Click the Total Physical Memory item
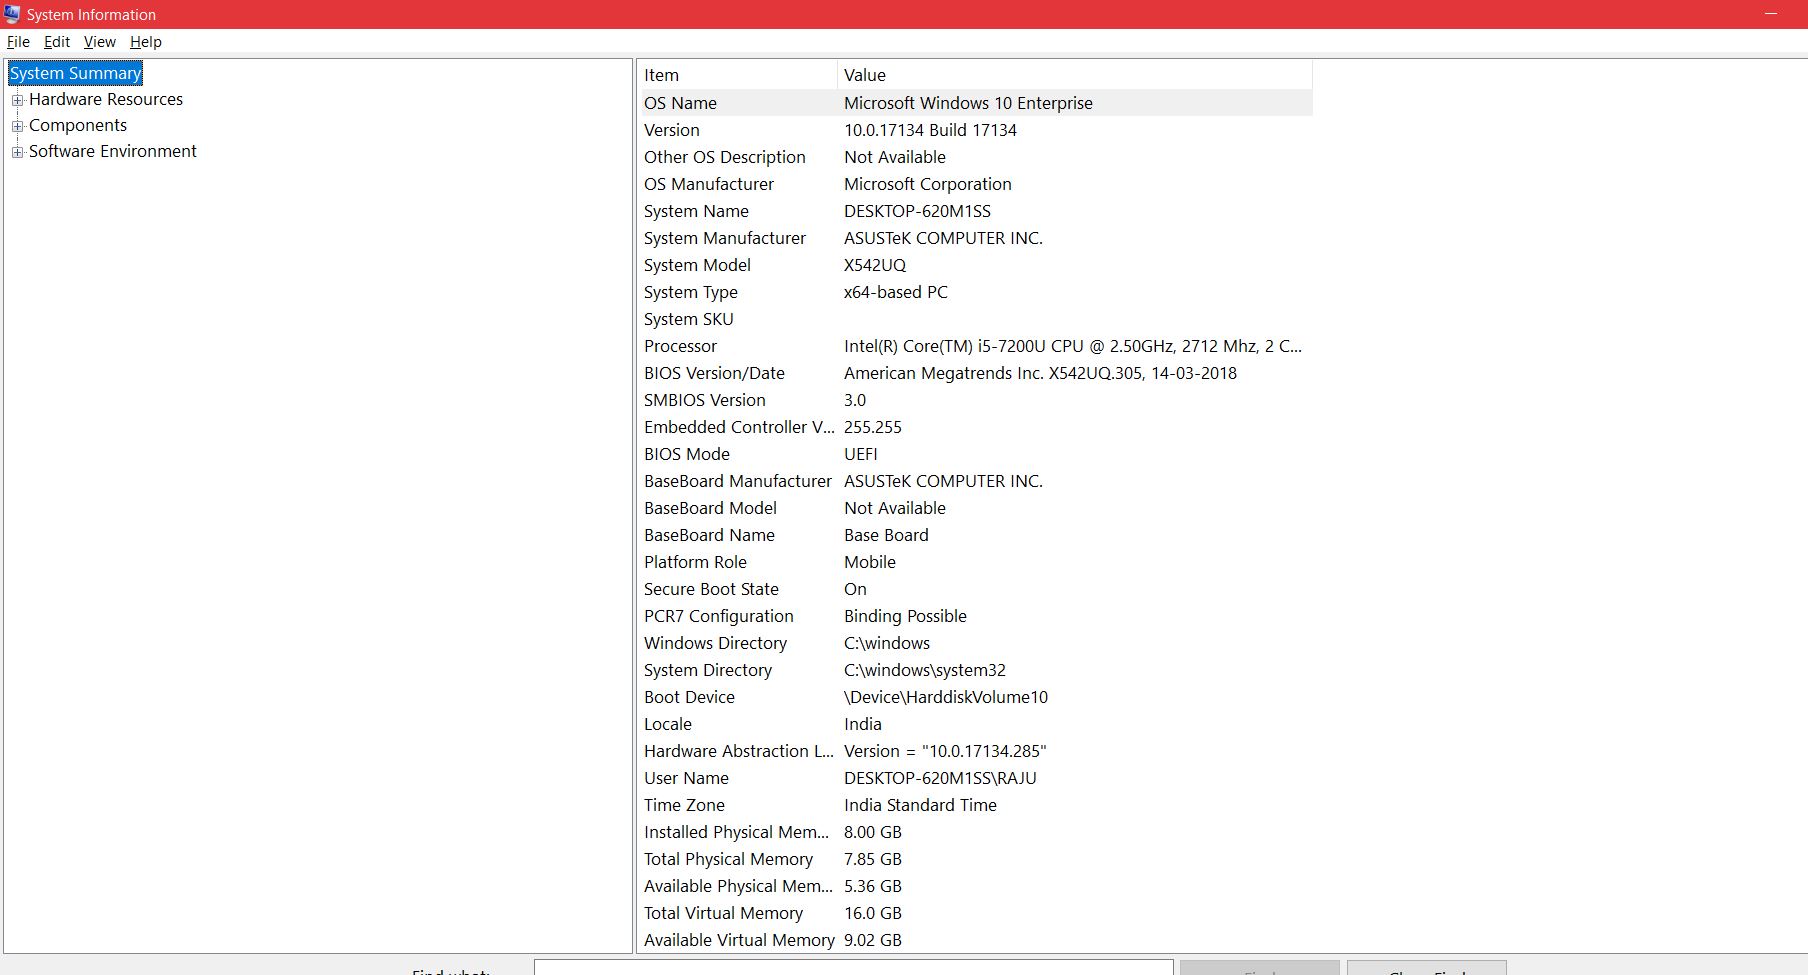 728,859
